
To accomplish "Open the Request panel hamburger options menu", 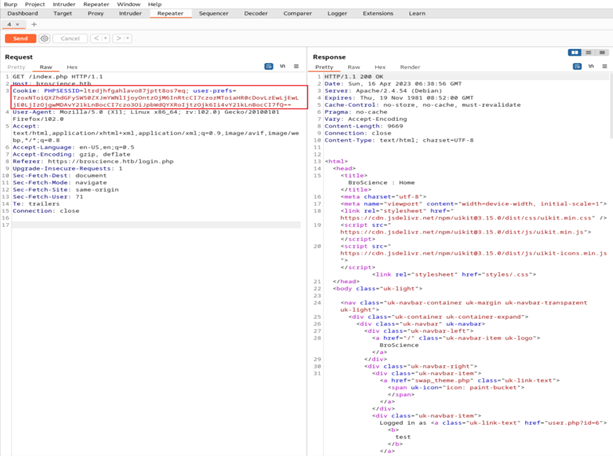I will (x=296, y=66).
